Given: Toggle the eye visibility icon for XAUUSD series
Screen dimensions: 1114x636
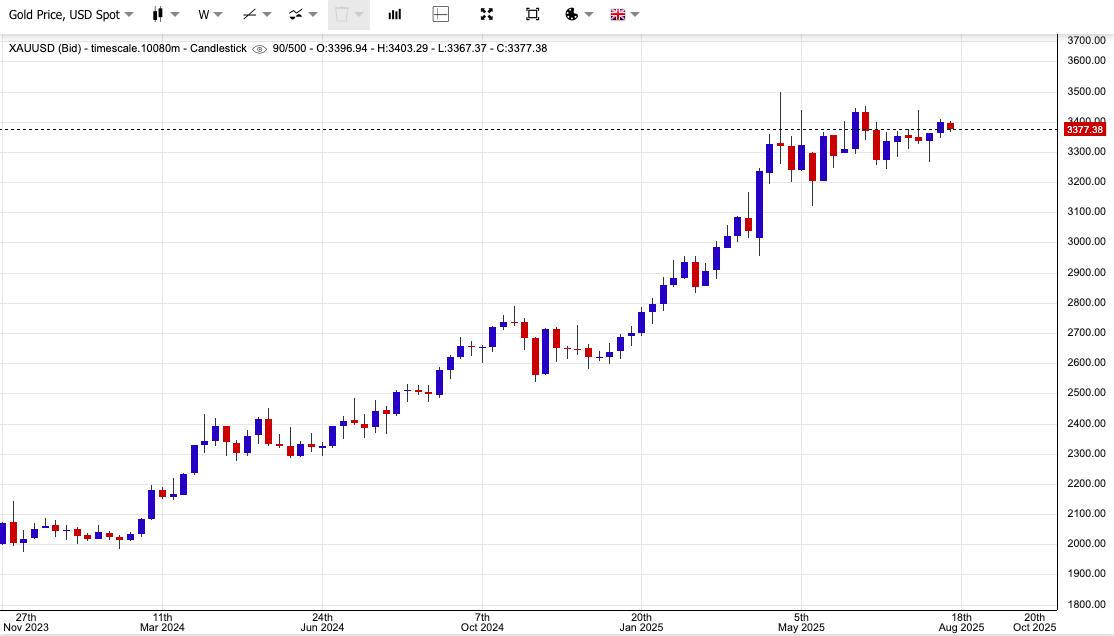Looking at the screenshot, I should 260,48.
